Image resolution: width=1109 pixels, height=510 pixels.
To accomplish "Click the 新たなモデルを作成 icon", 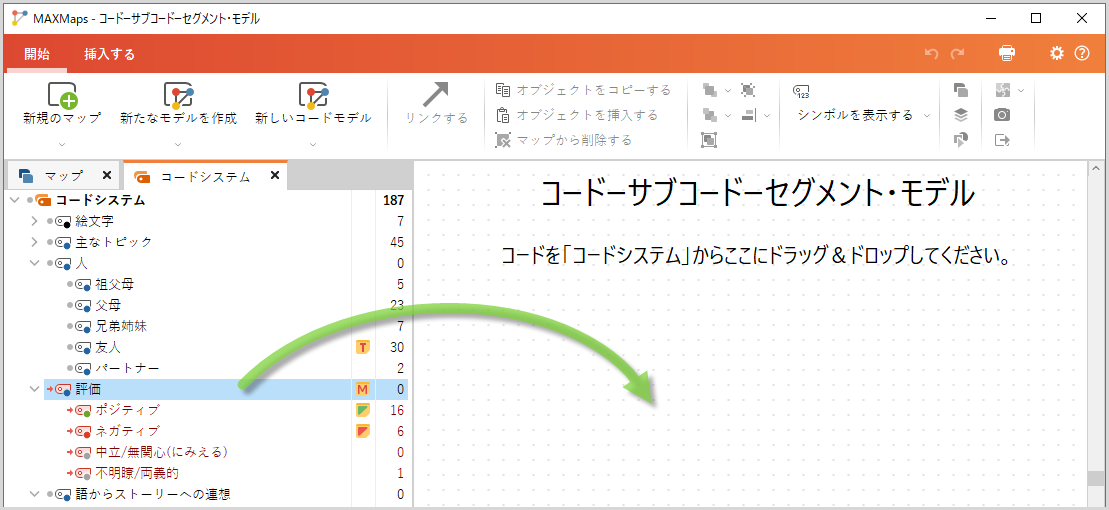I will (x=178, y=95).
